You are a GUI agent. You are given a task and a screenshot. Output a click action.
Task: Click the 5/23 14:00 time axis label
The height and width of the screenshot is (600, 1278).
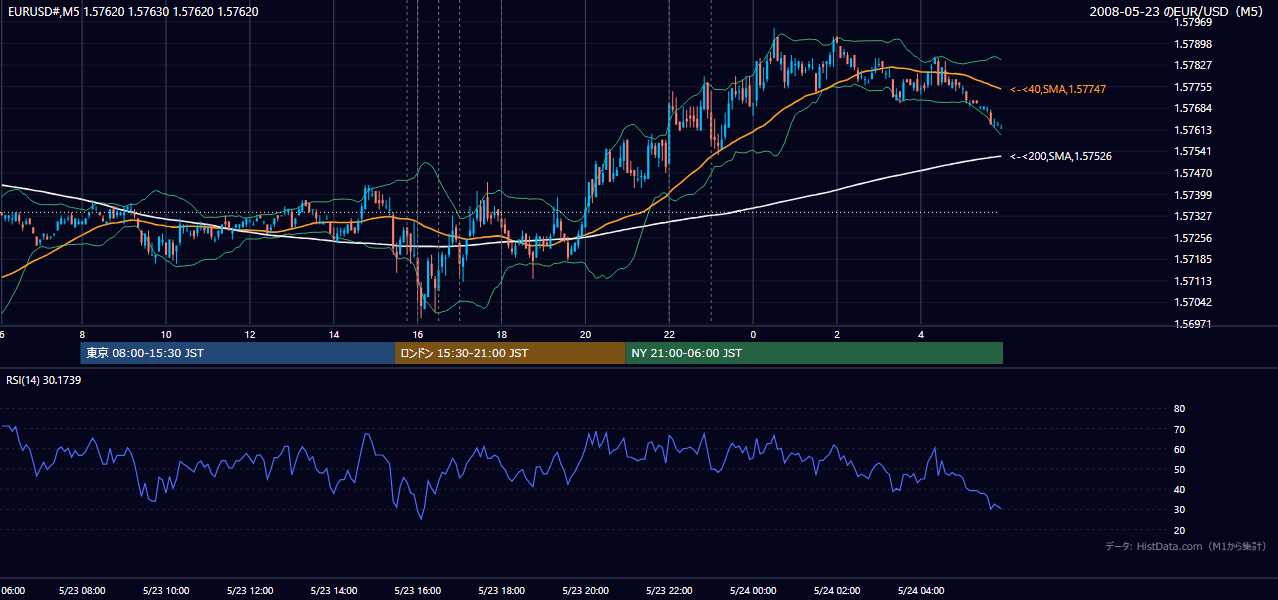click(x=335, y=590)
